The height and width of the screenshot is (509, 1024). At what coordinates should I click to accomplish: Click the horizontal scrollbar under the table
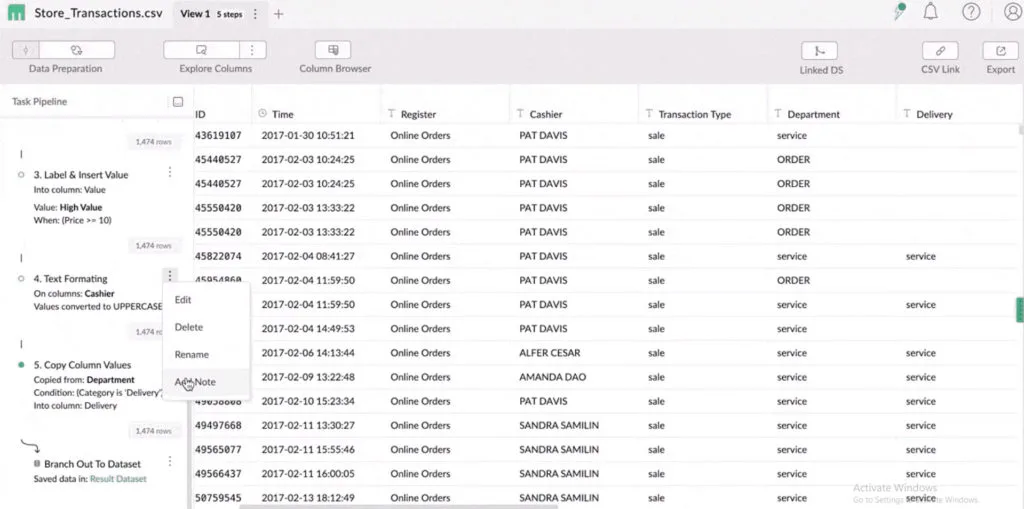pyautogui.click(x=398, y=506)
